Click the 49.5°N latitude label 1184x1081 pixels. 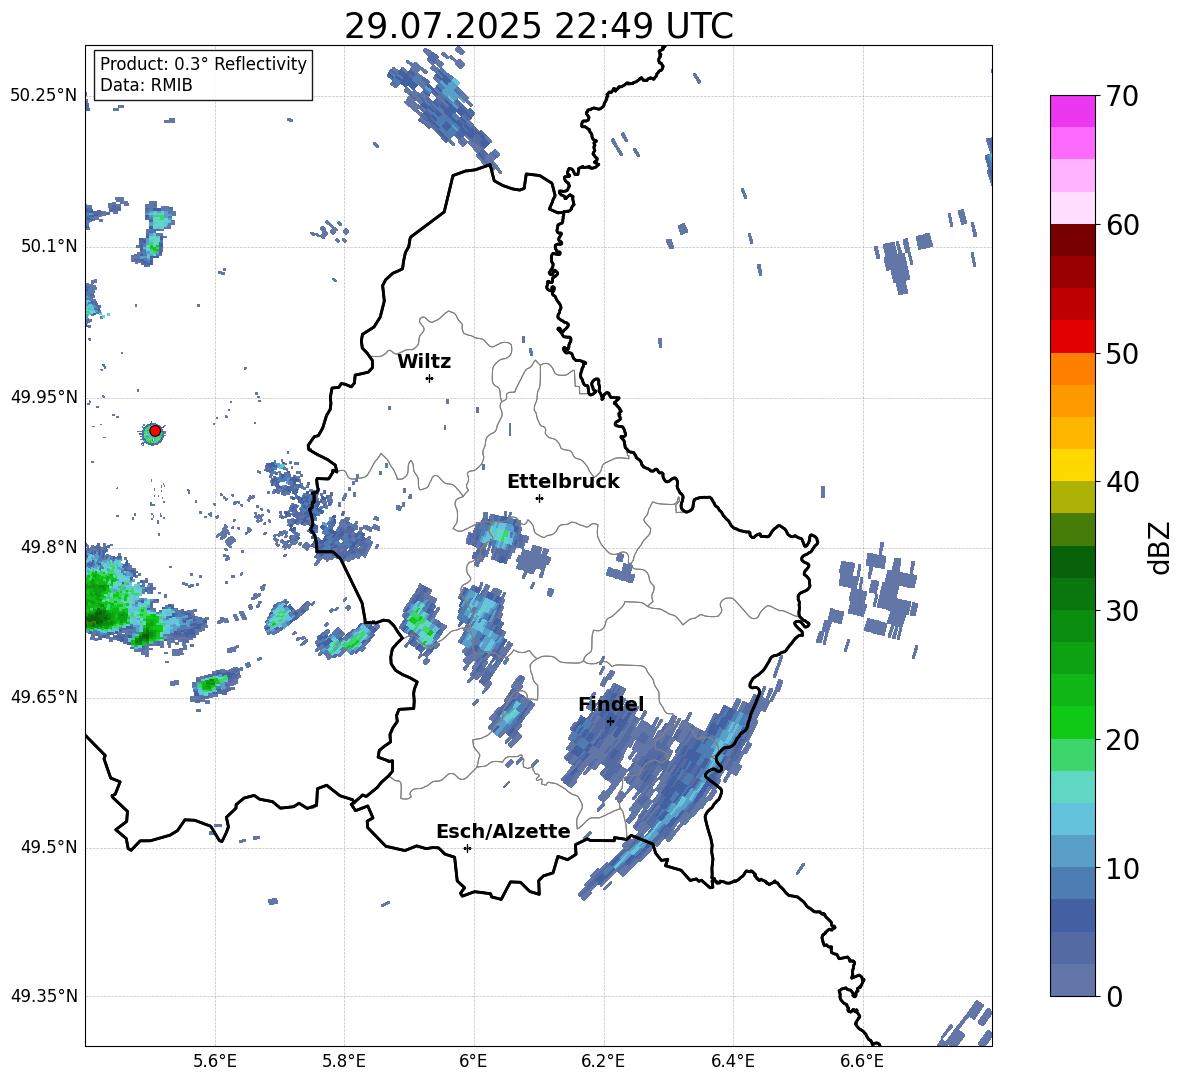coord(48,847)
